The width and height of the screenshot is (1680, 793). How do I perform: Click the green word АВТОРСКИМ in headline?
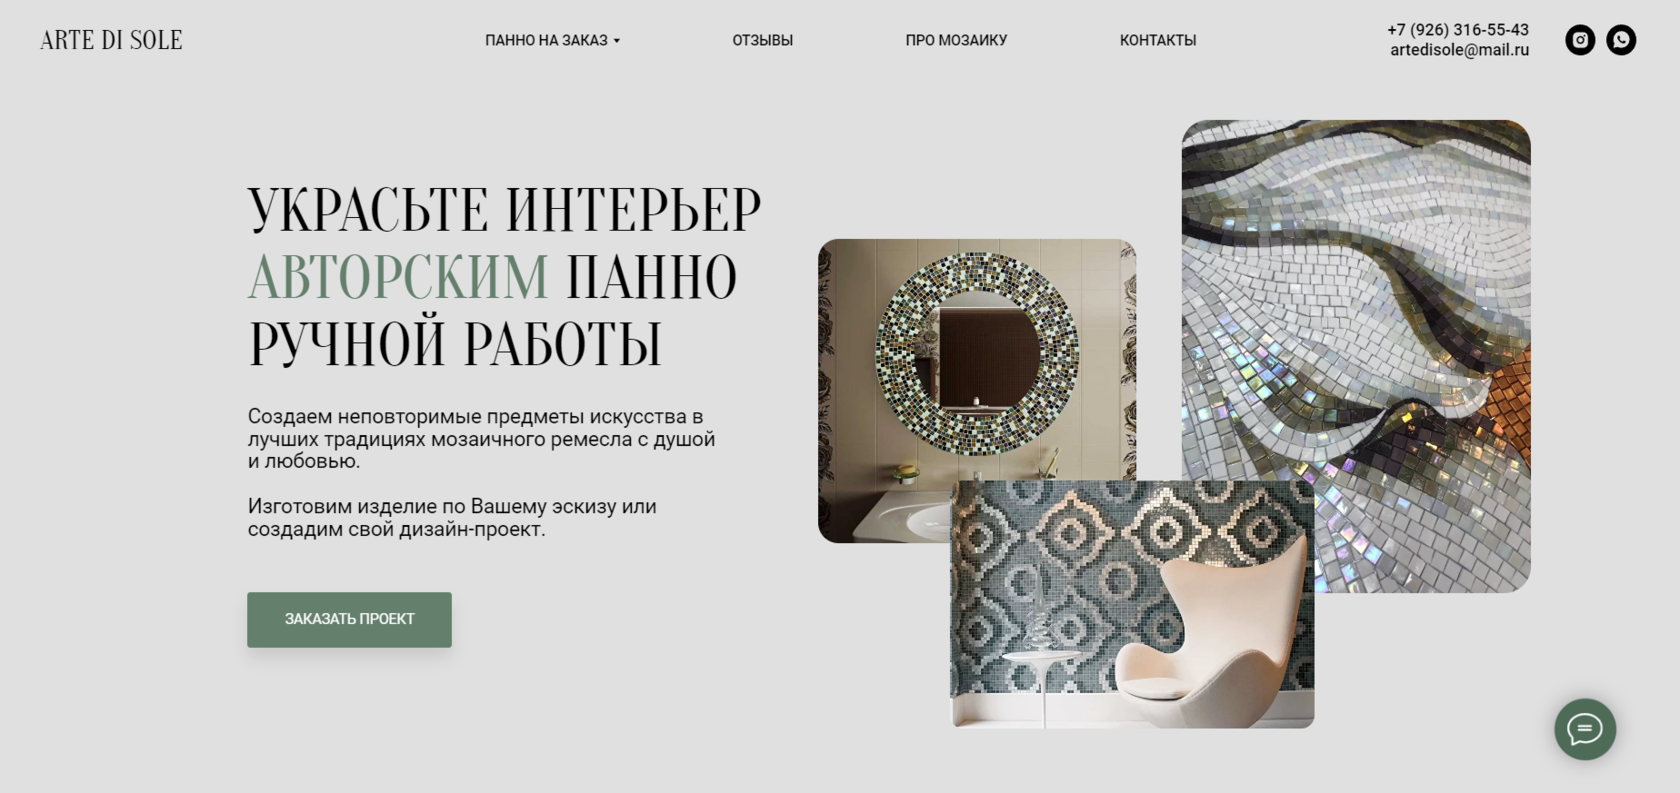pyautogui.click(x=398, y=277)
